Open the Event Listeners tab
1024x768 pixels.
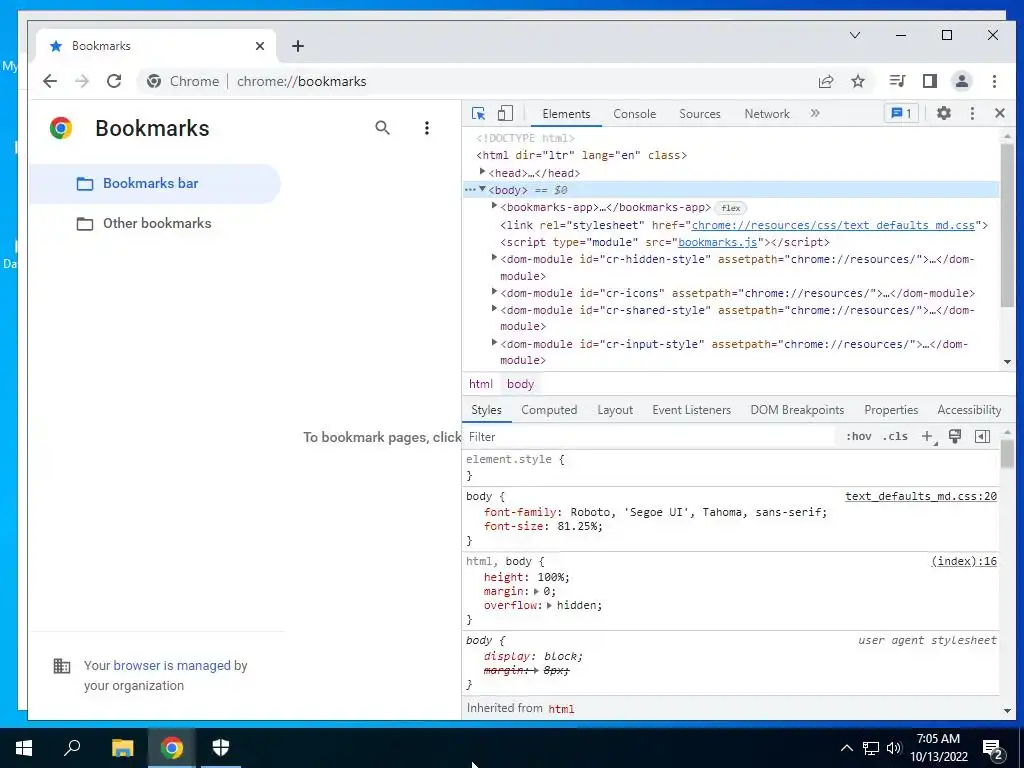tap(692, 410)
